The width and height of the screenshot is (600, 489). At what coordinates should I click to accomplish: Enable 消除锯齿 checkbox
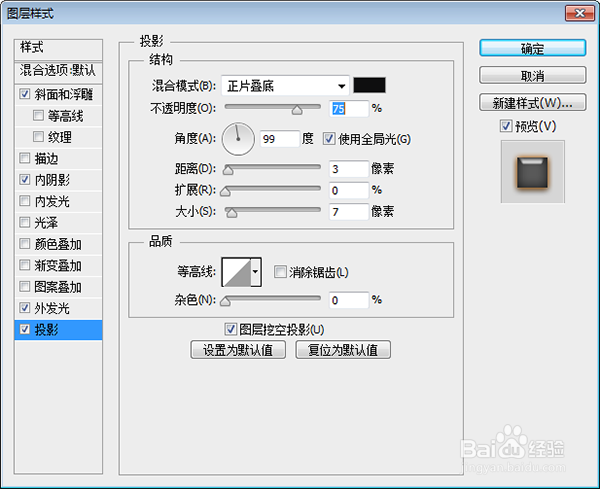point(280,272)
